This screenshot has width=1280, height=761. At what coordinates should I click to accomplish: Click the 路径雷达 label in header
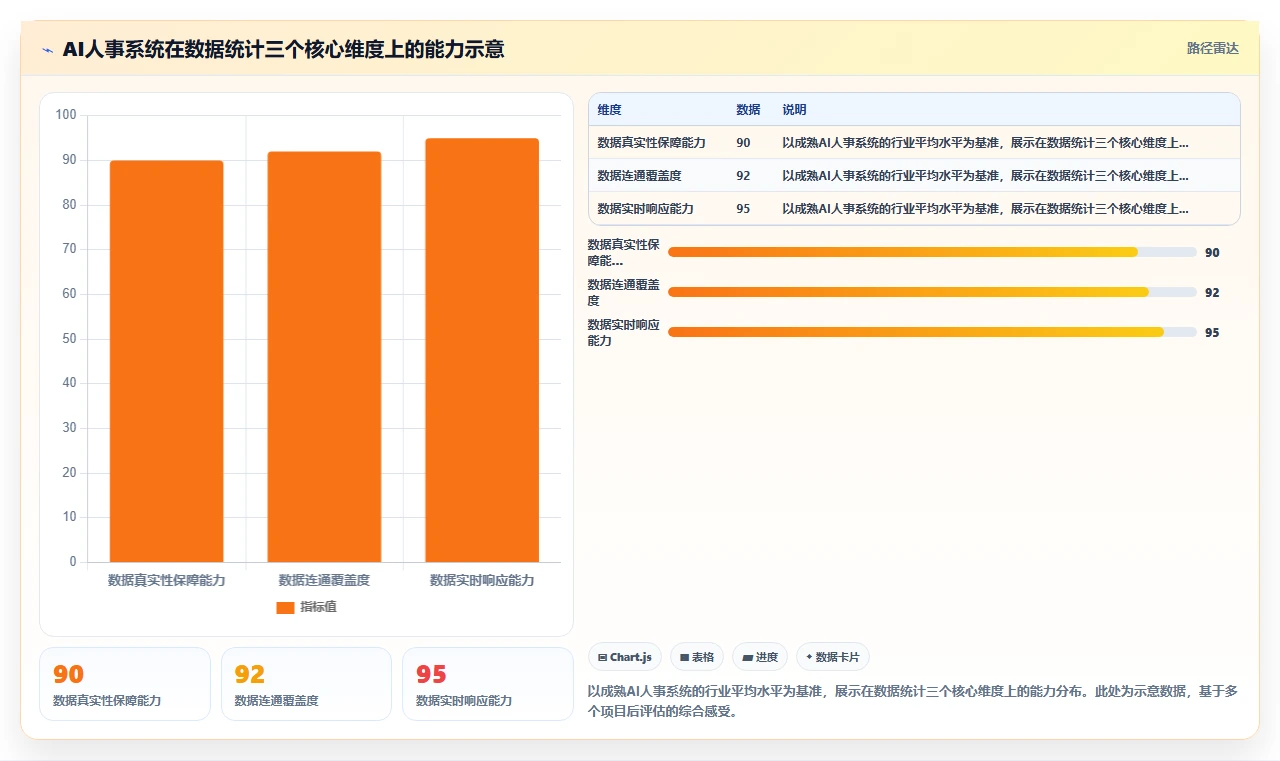click(x=1212, y=48)
